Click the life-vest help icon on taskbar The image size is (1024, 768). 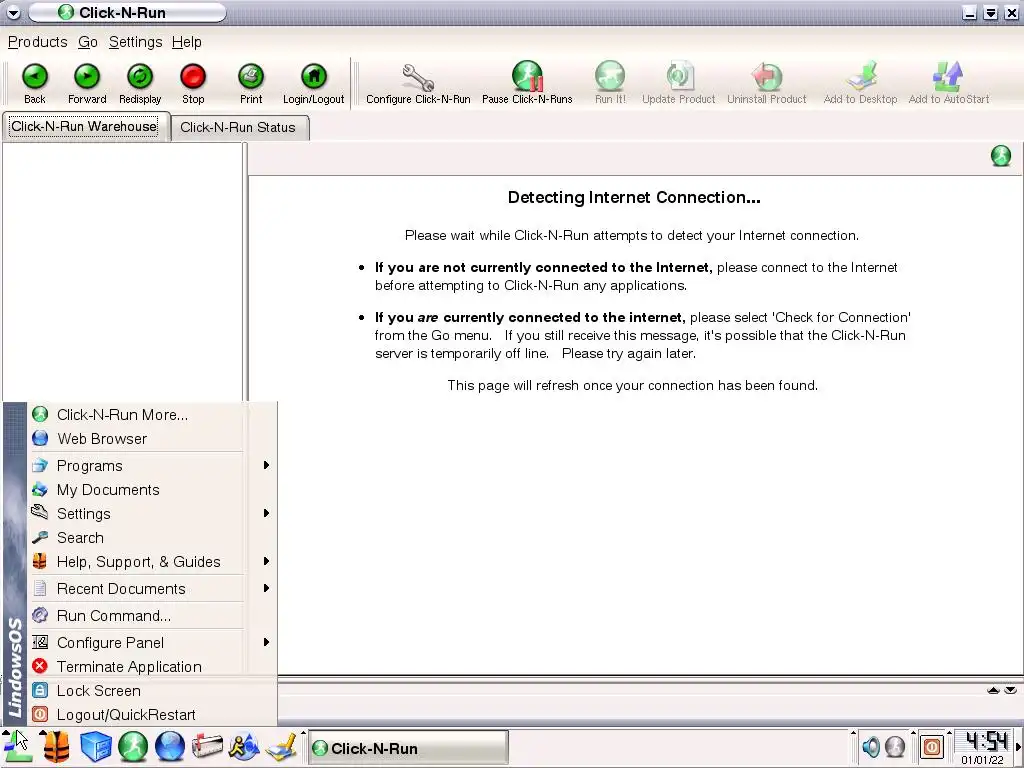(56, 748)
